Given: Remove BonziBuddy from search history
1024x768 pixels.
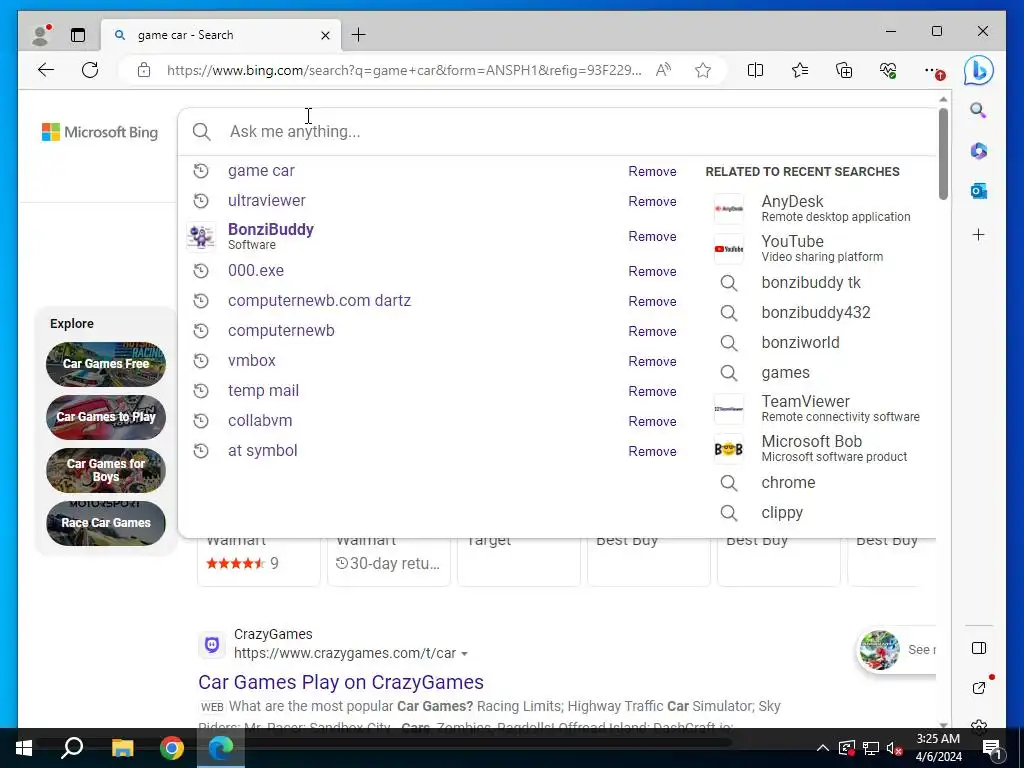Looking at the screenshot, I should tap(652, 236).
